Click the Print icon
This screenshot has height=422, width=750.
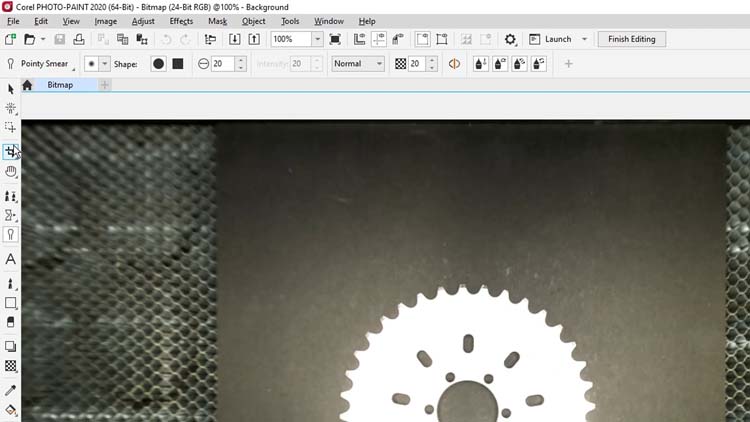coord(79,39)
